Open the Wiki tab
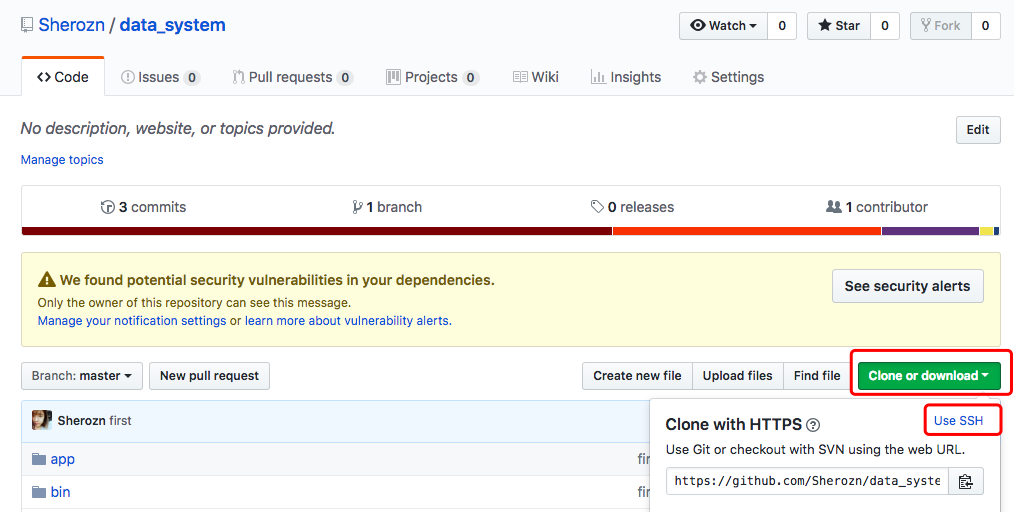Viewport: 1014px width, 512px height. point(535,77)
